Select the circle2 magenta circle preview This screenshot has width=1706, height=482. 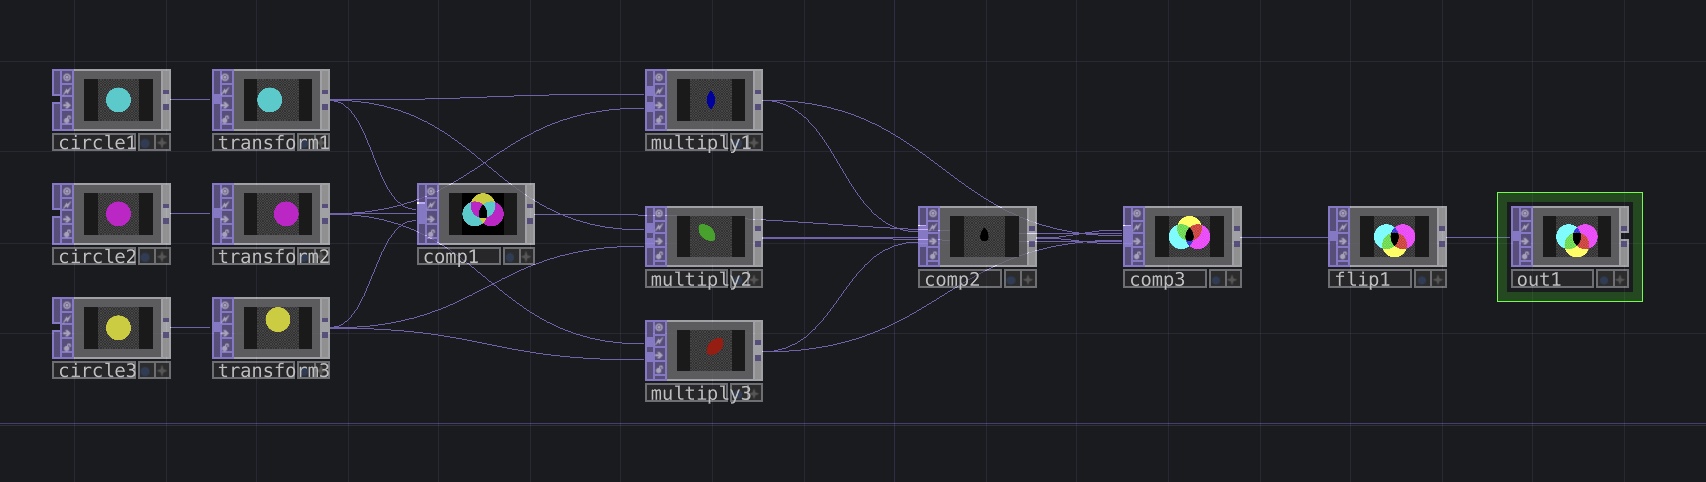pyautogui.click(x=118, y=214)
